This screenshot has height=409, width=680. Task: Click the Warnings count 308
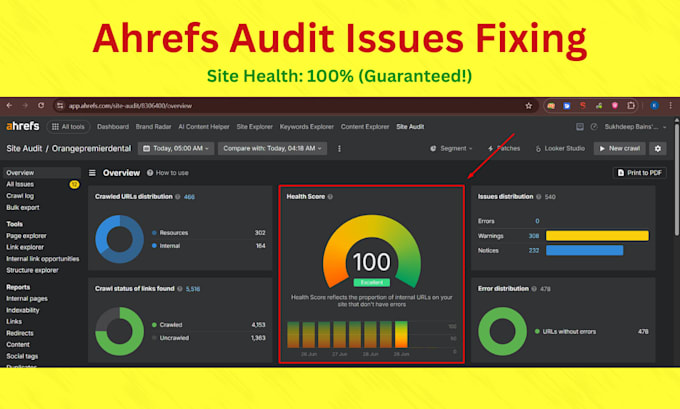tap(534, 236)
